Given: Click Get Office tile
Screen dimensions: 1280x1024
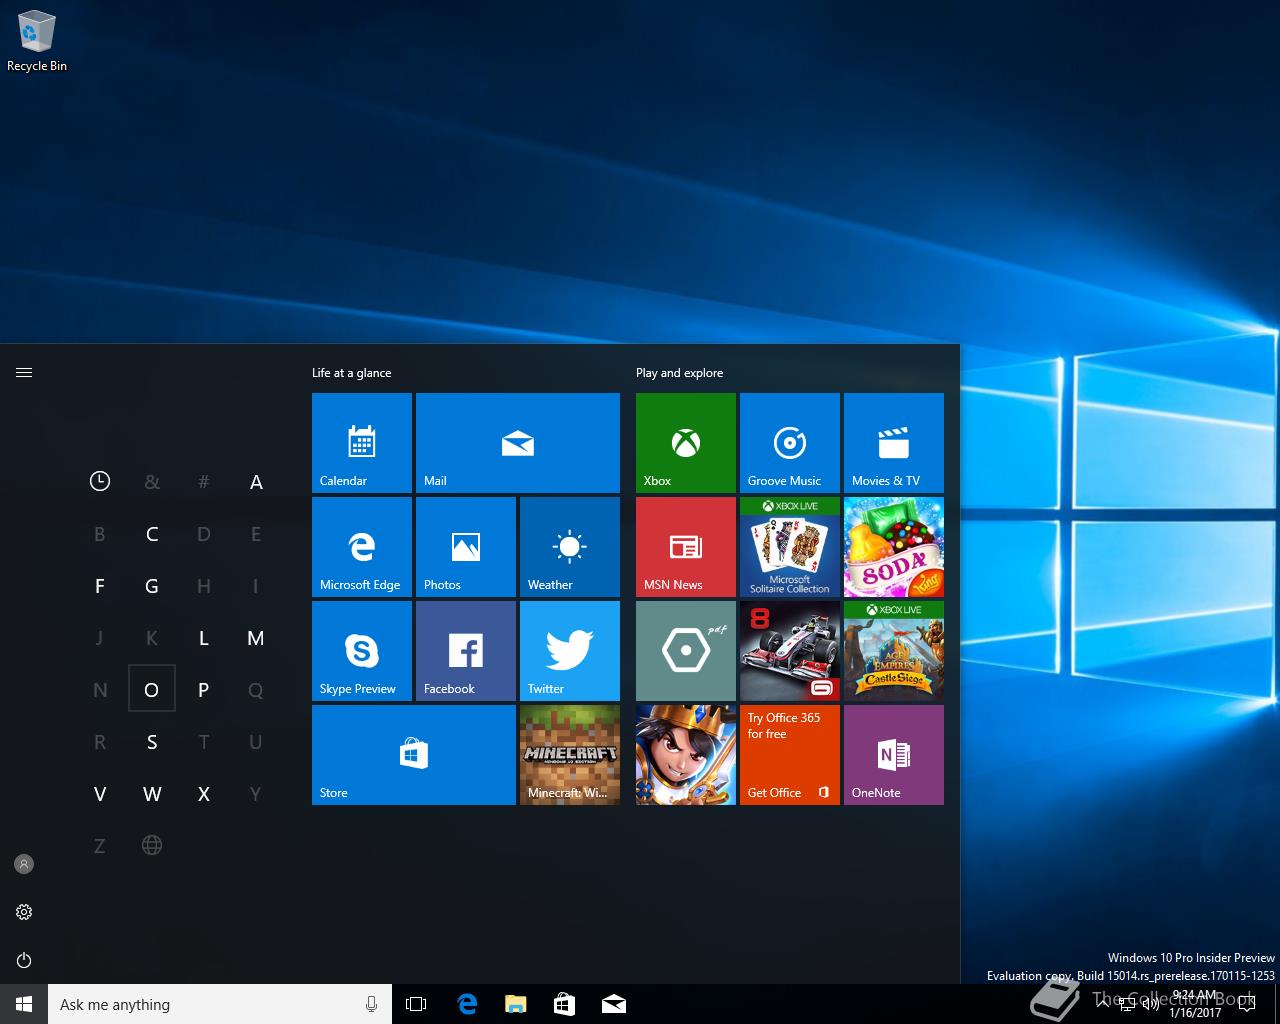Looking at the screenshot, I should pyautogui.click(x=790, y=755).
